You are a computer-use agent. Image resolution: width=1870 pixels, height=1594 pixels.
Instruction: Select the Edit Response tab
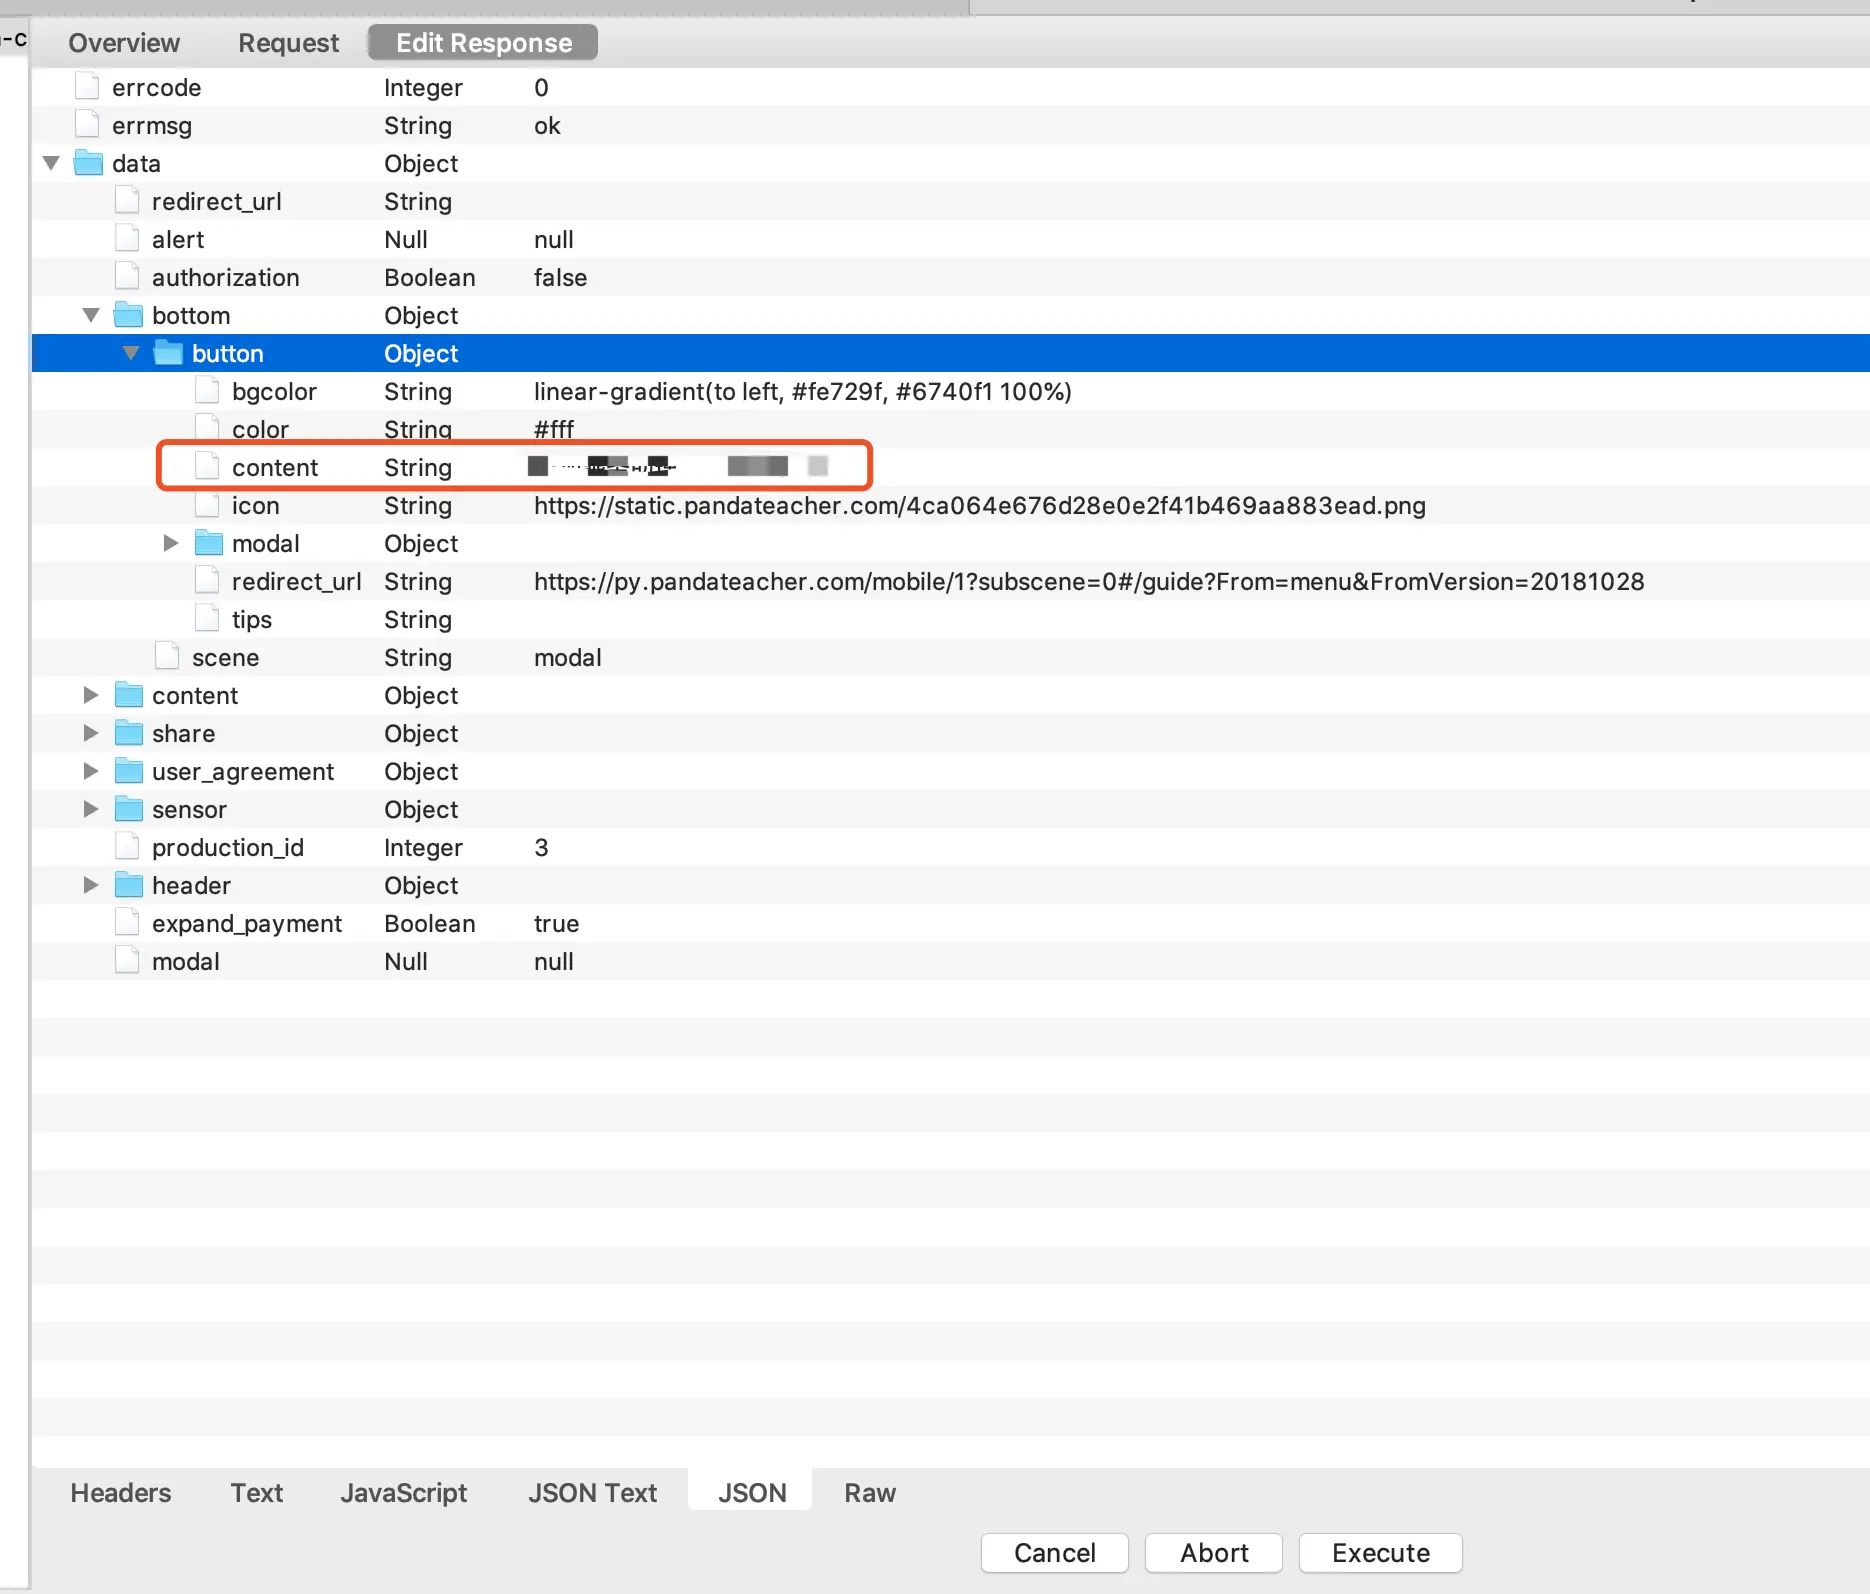pyautogui.click(x=483, y=43)
